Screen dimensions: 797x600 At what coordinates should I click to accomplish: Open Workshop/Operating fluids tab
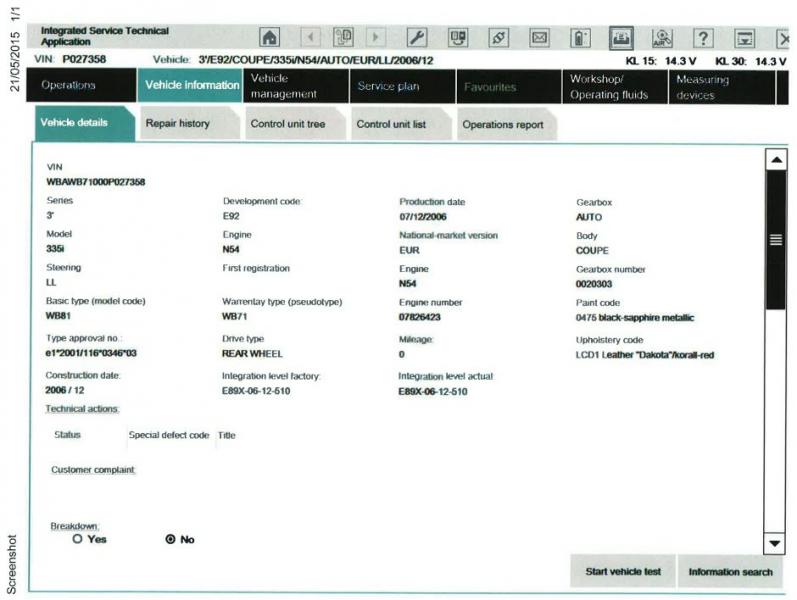[615, 87]
